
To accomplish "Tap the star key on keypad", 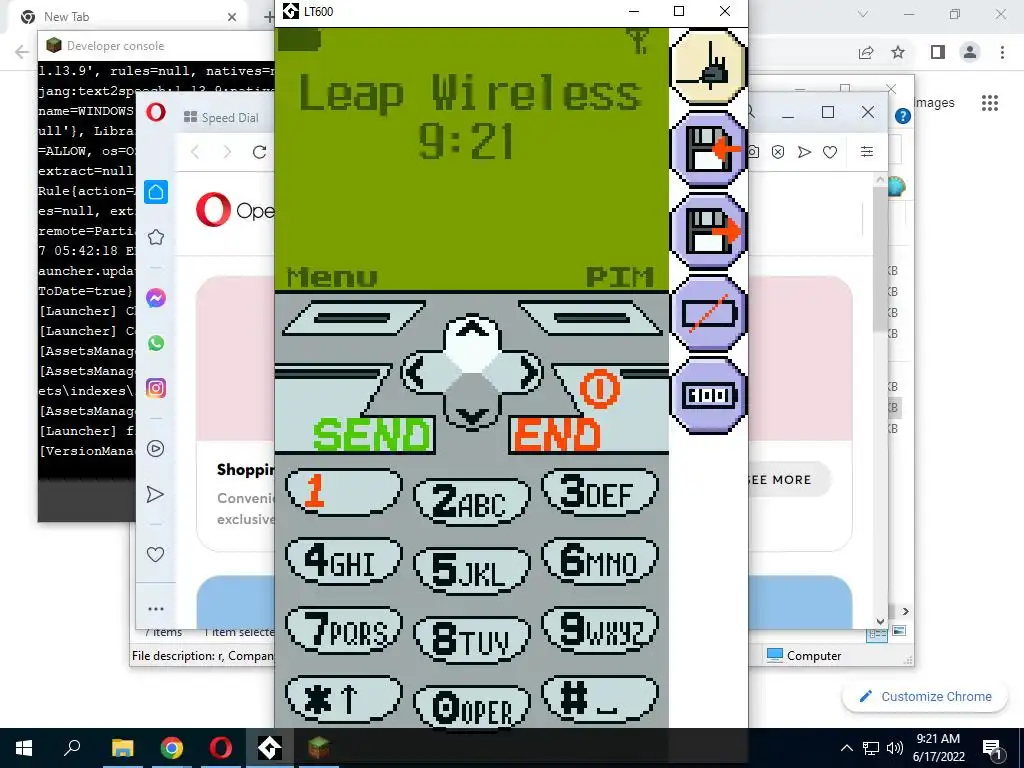I will click(344, 699).
